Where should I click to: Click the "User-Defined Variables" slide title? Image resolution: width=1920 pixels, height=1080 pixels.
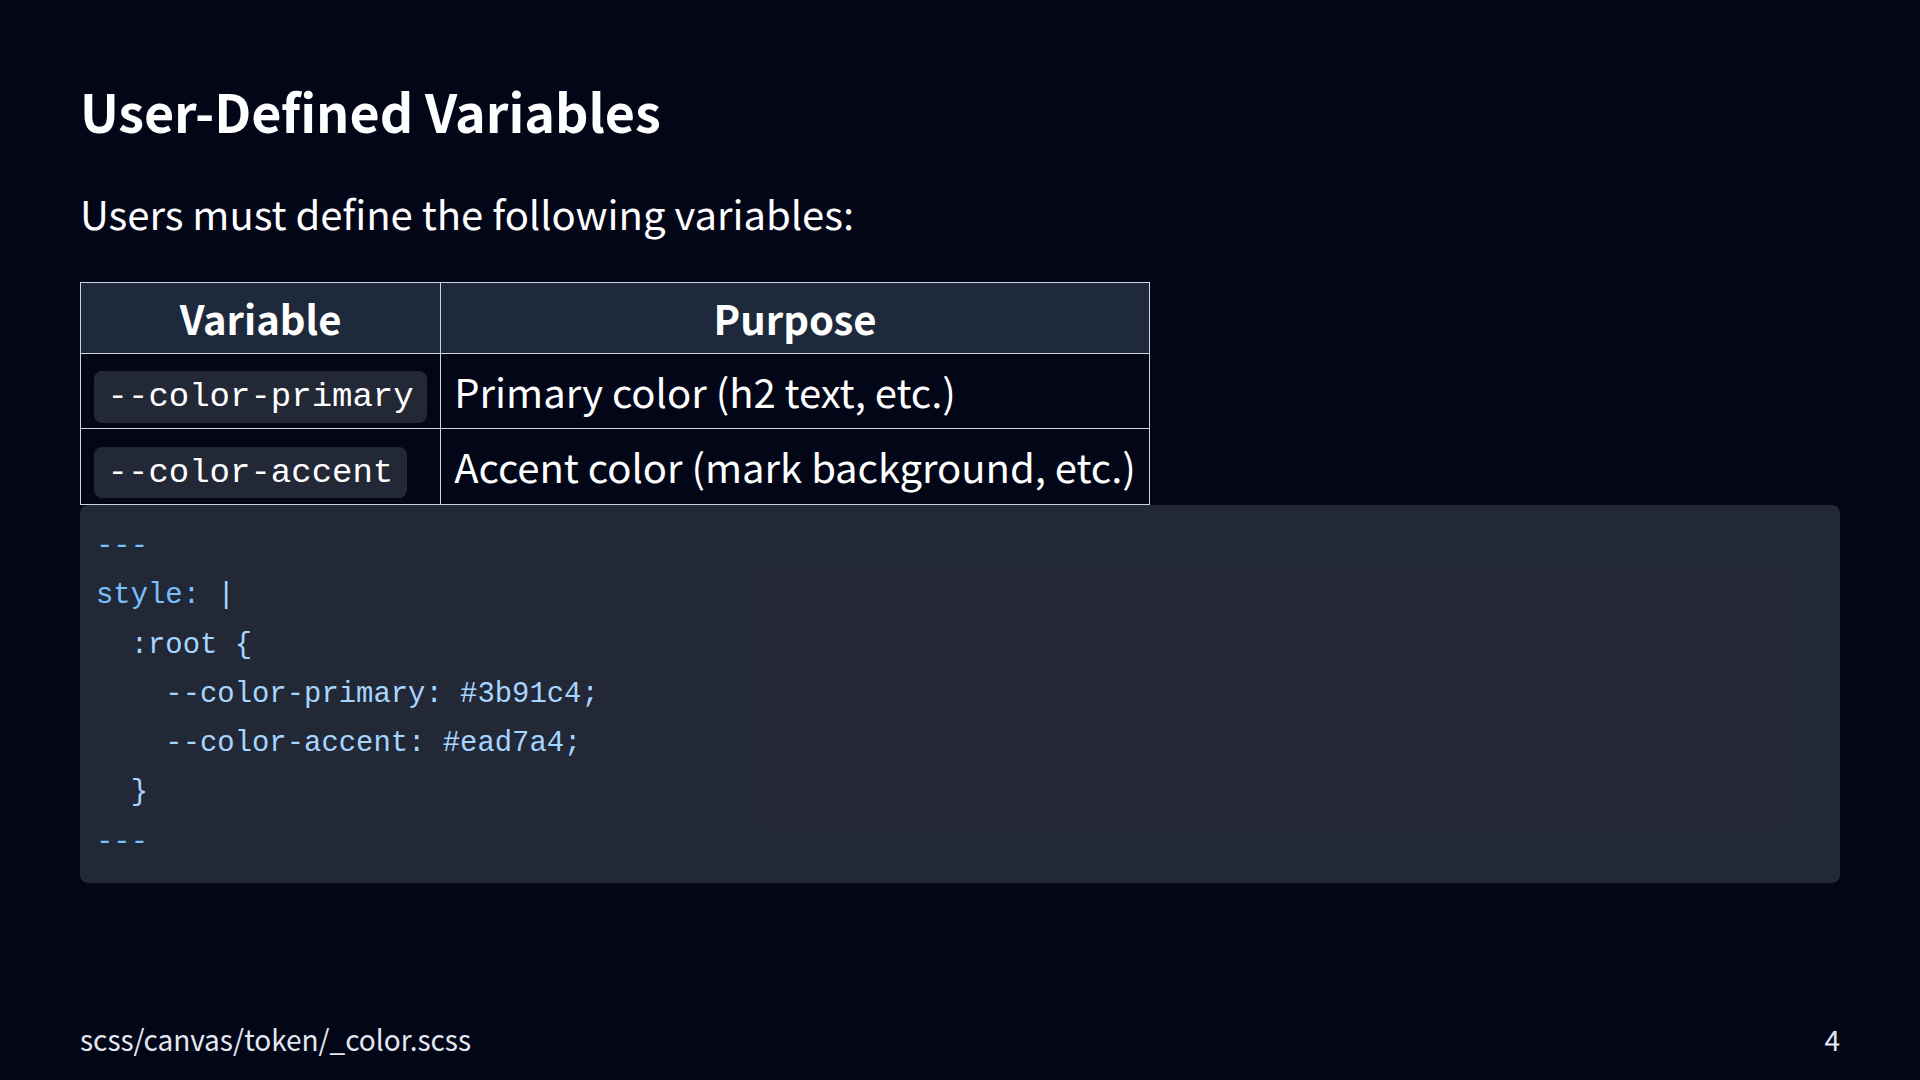(x=370, y=113)
